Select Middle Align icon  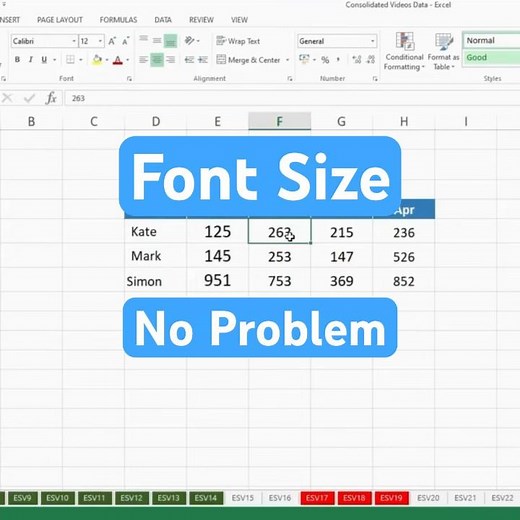tap(157, 41)
